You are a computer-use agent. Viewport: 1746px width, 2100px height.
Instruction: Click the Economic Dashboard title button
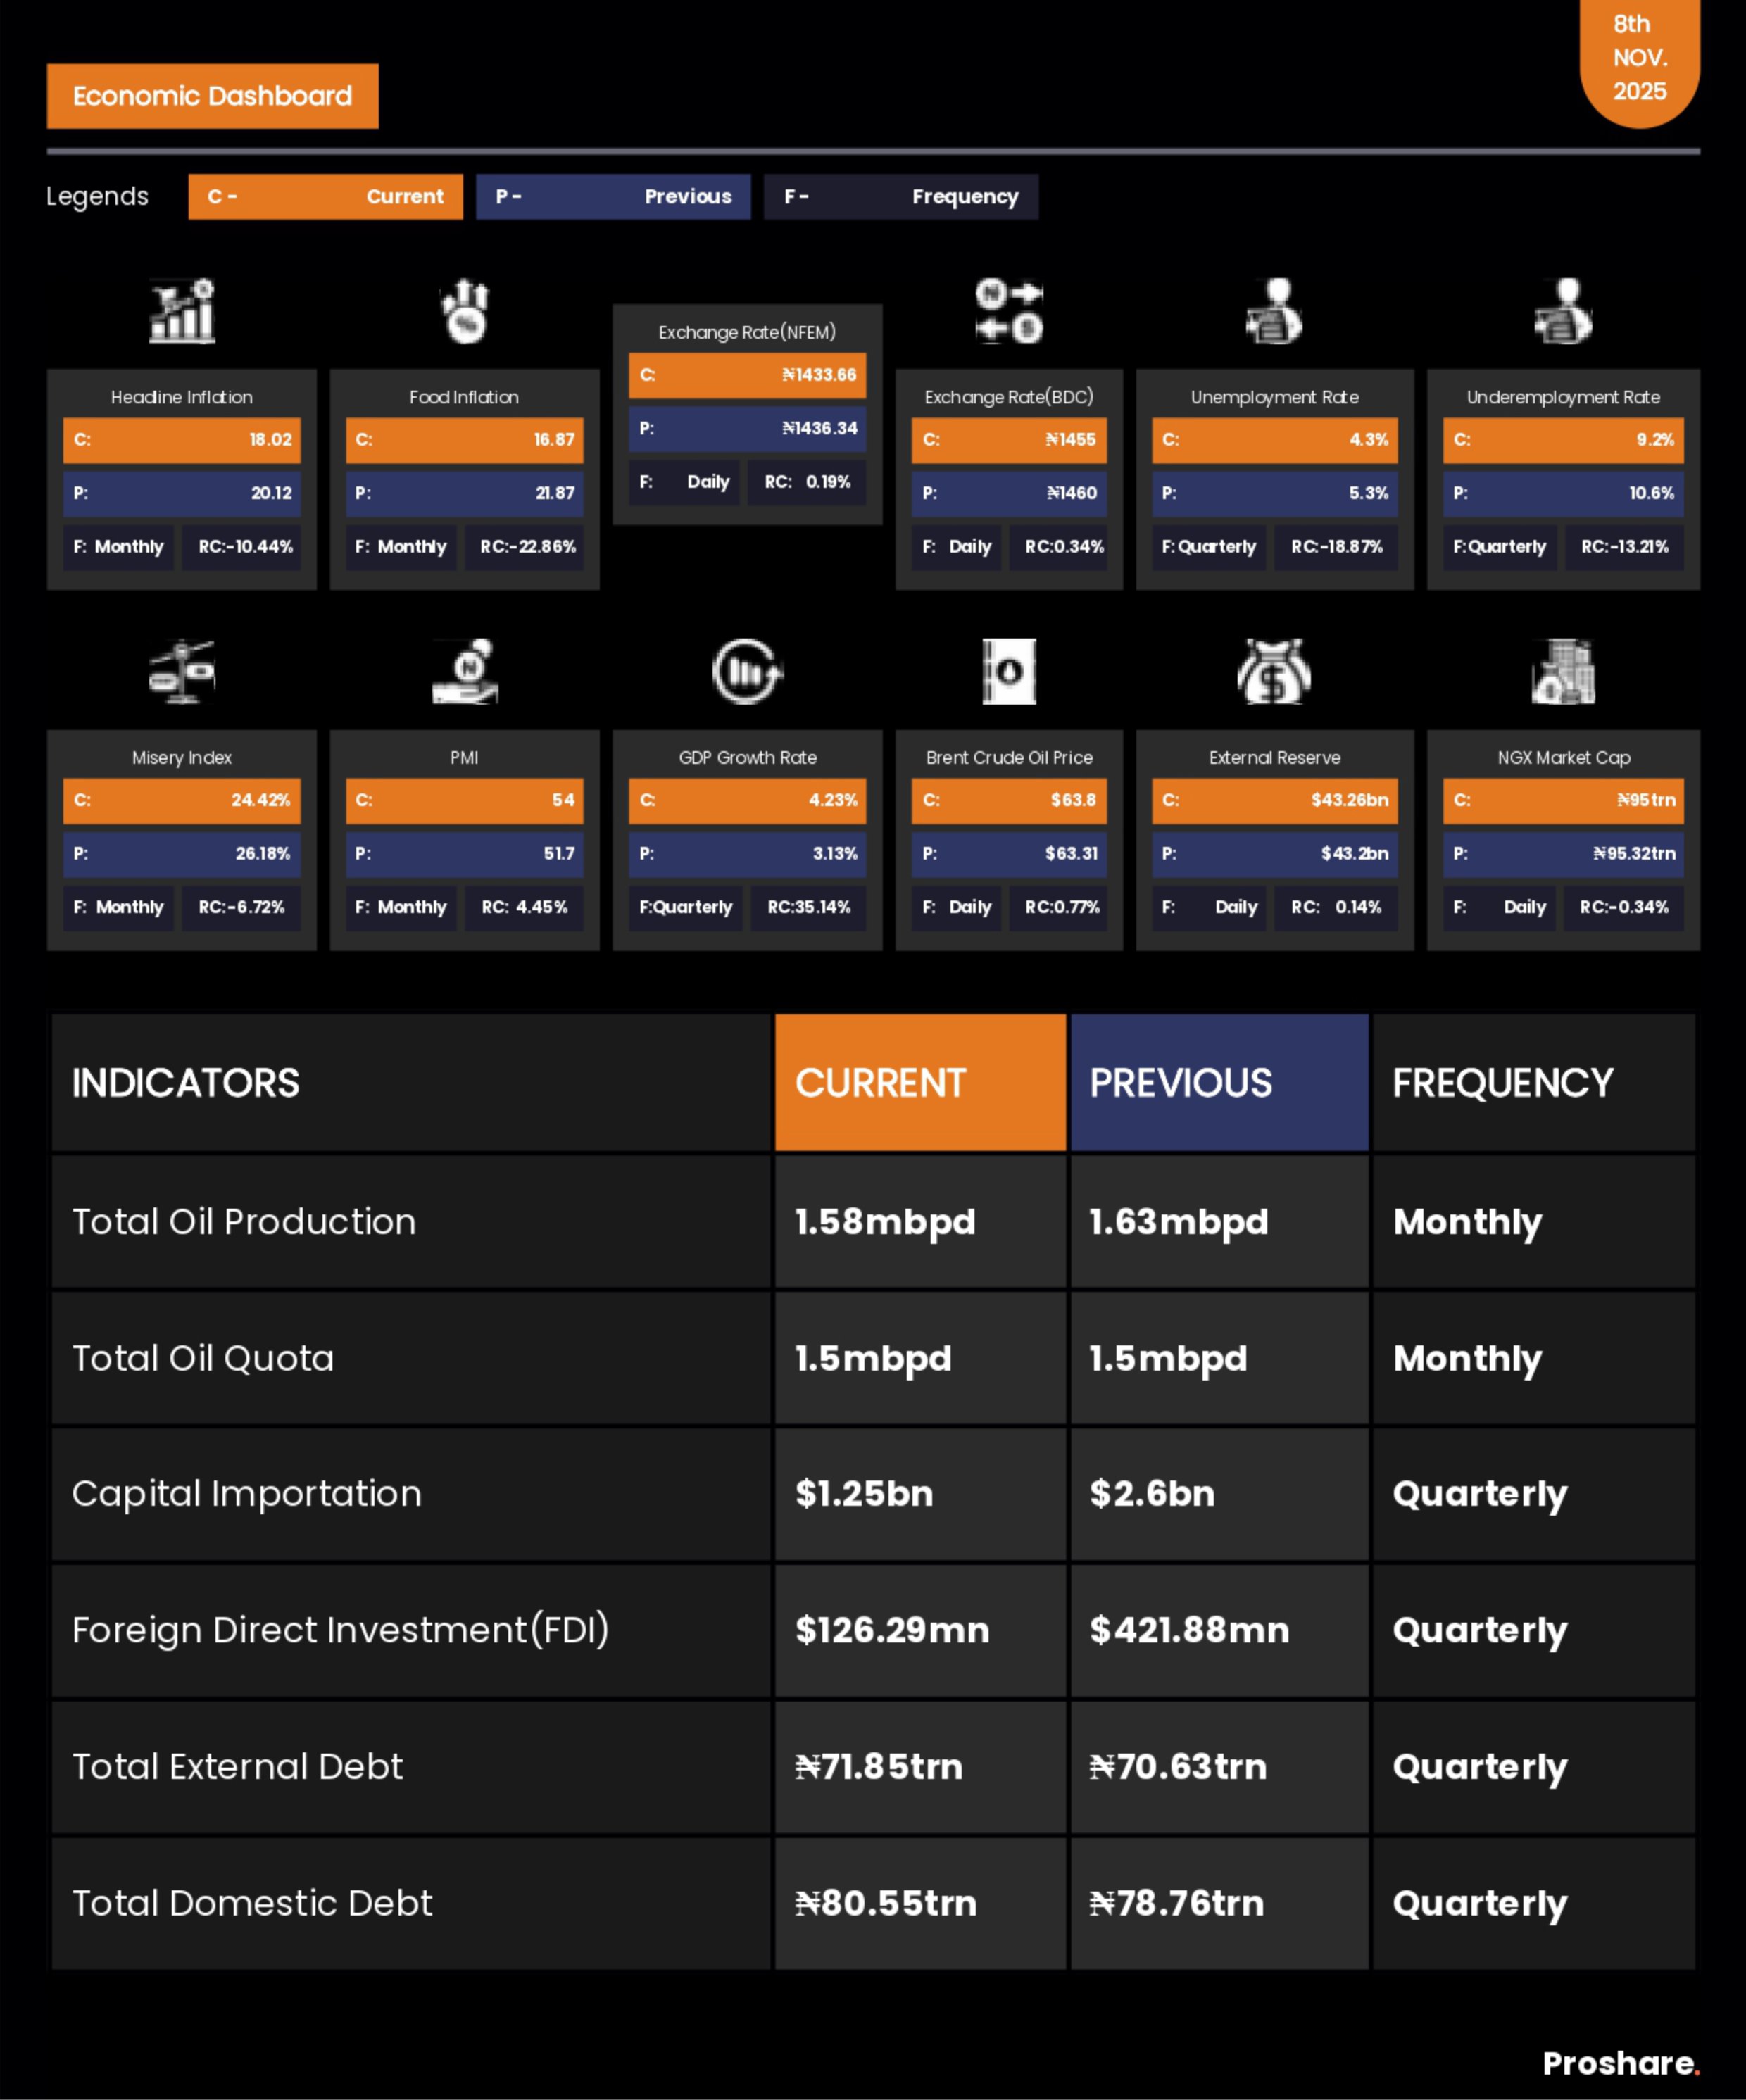[212, 96]
